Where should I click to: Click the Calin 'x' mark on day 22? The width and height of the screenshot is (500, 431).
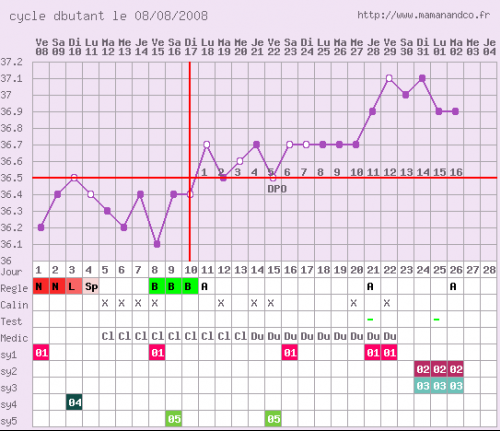pos(387,303)
